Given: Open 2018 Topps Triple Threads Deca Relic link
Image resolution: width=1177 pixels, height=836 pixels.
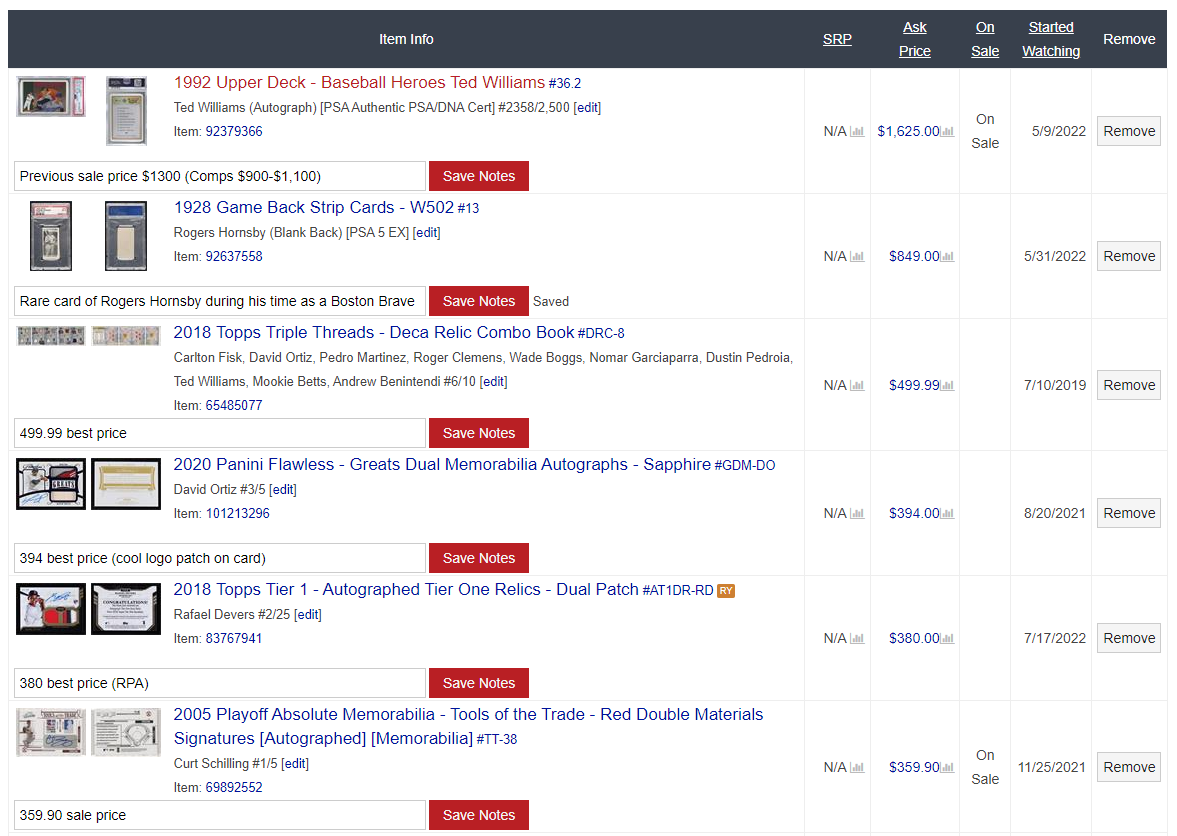Looking at the screenshot, I should [x=374, y=332].
